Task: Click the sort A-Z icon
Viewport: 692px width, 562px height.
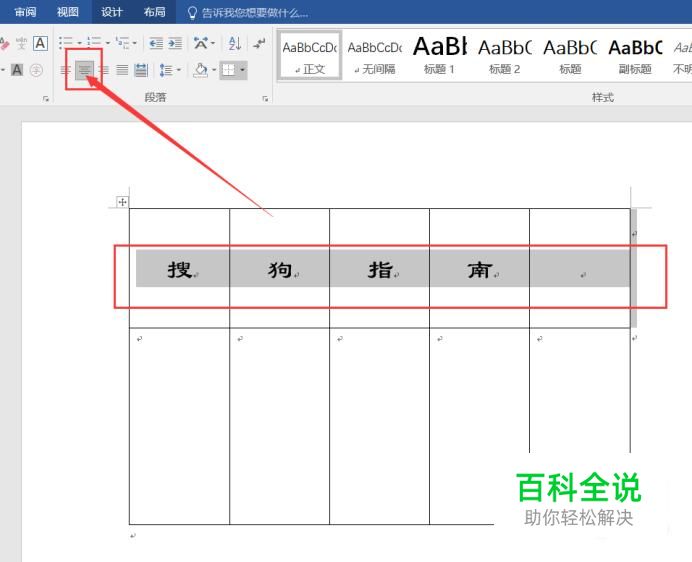Action: point(235,43)
